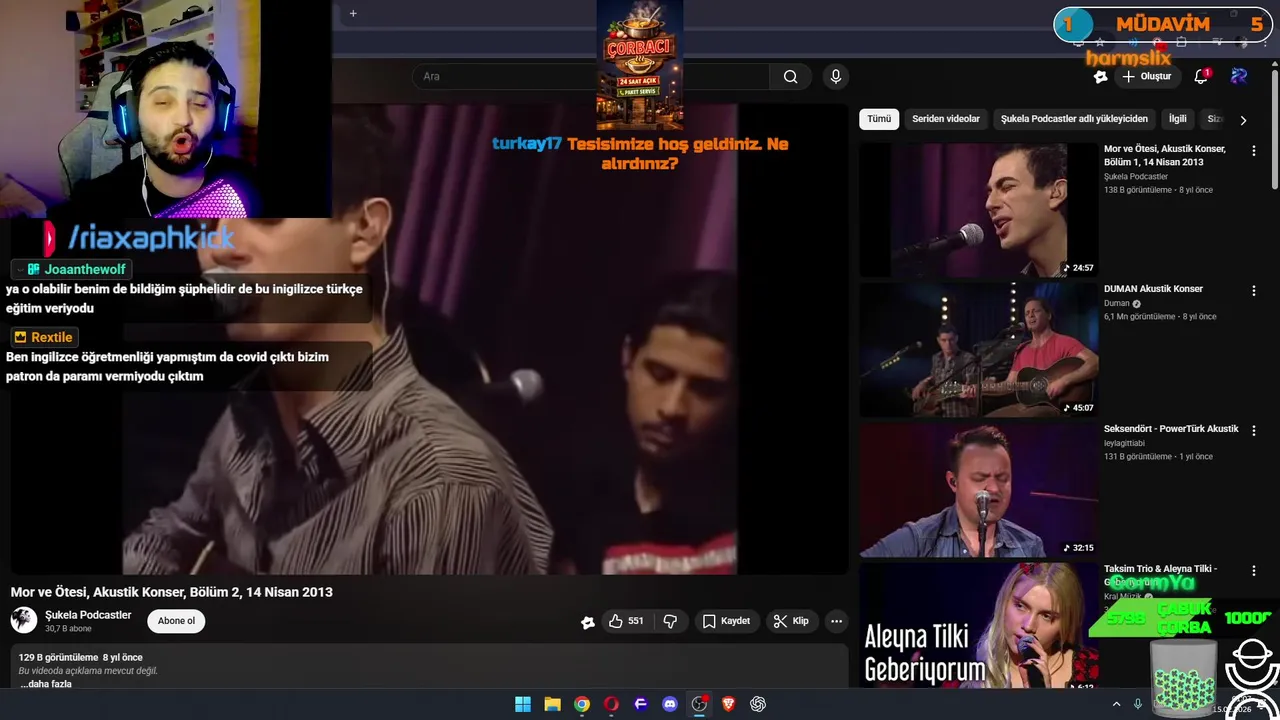The height and width of the screenshot is (720, 1280).
Task: Open the account avatar menu
Action: point(1240,76)
